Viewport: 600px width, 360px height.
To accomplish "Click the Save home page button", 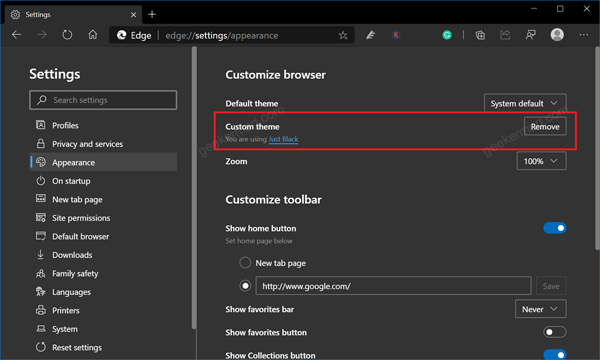I will point(551,286).
